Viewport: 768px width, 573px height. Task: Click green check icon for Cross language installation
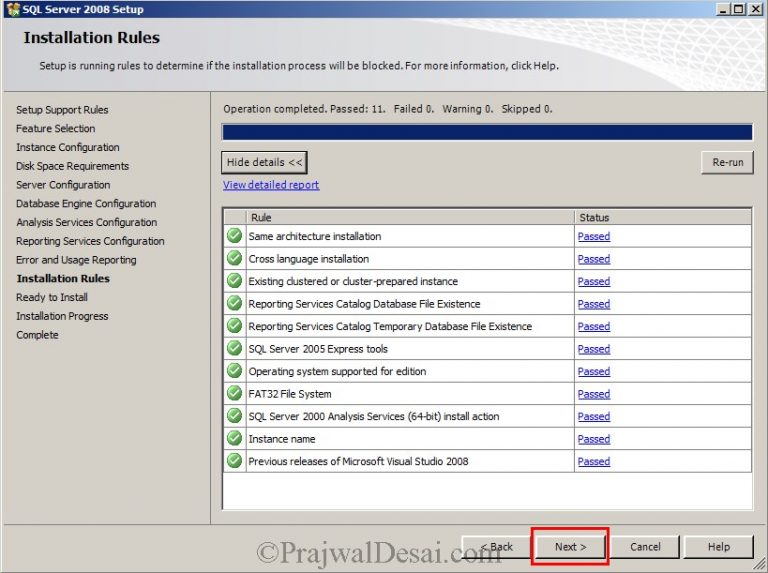[x=235, y=259]
